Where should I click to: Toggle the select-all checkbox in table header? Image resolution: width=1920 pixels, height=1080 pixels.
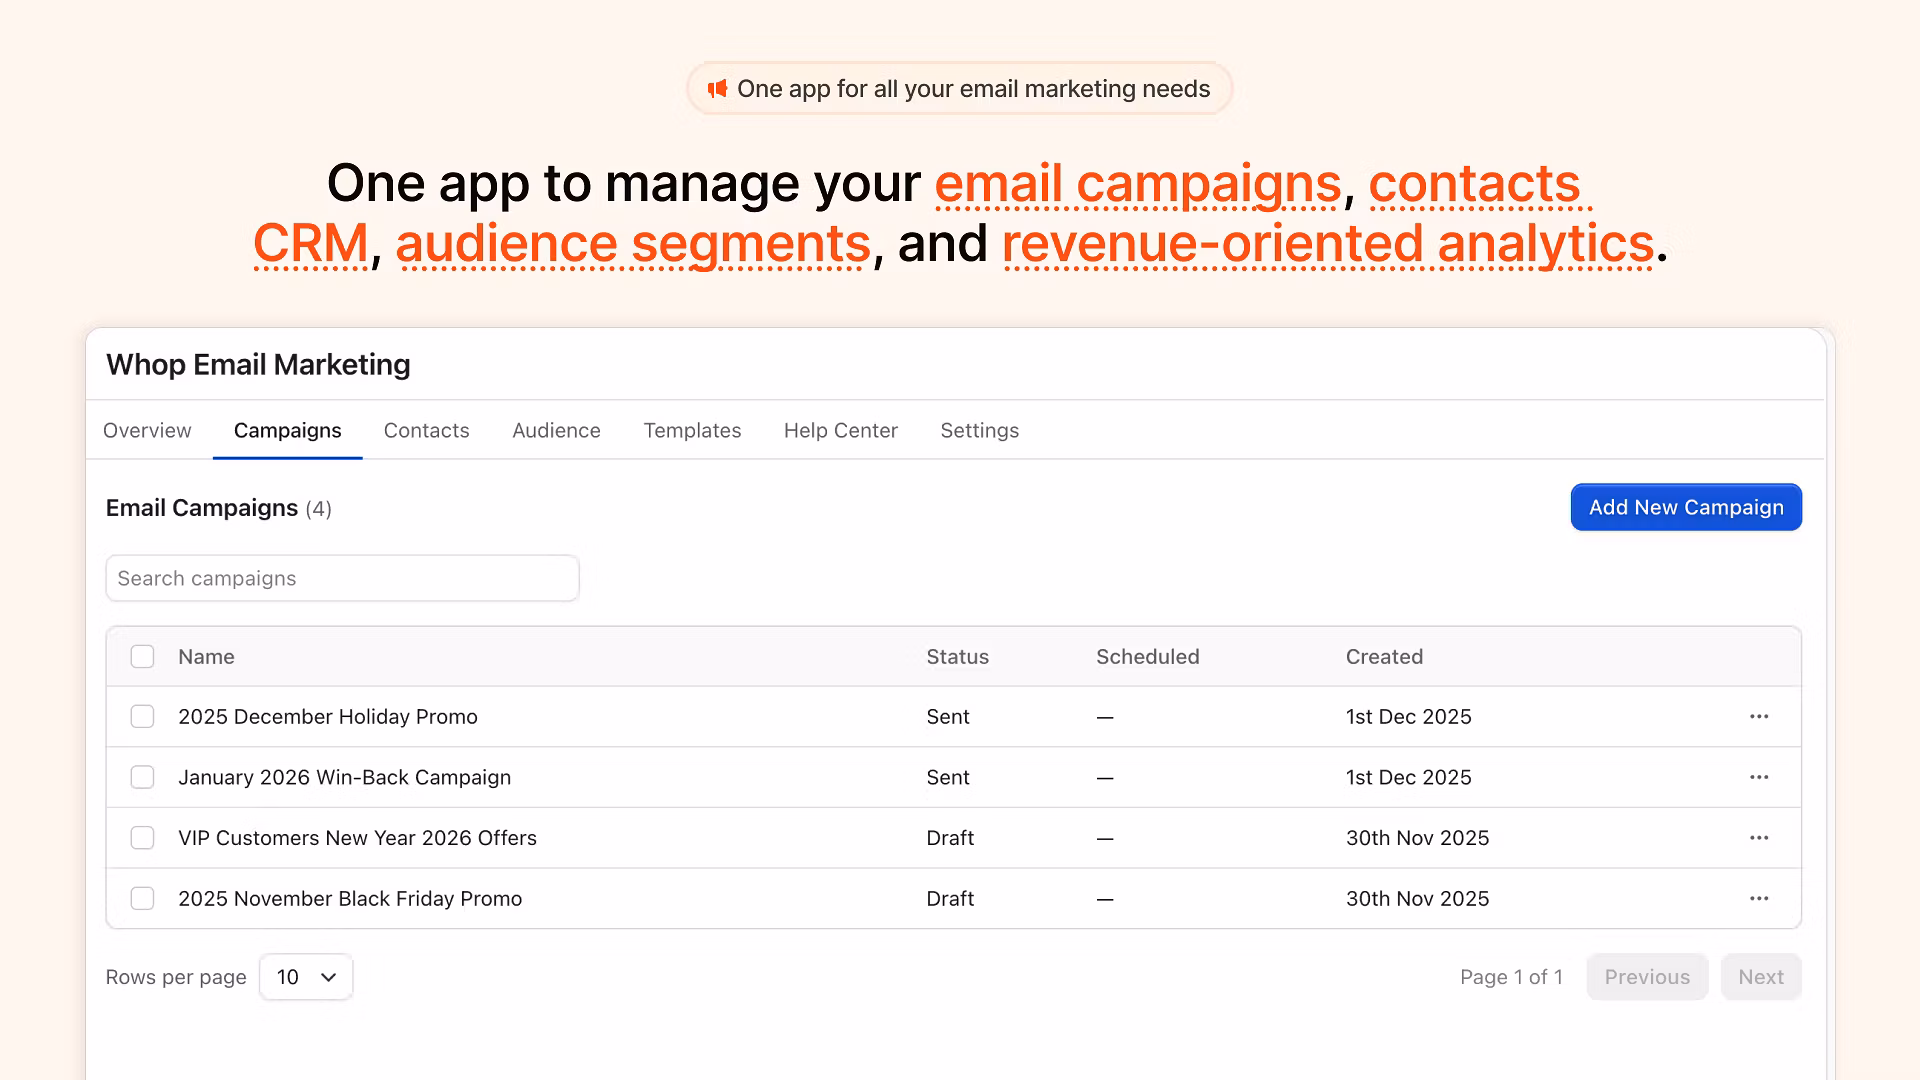tap(142, 657)
